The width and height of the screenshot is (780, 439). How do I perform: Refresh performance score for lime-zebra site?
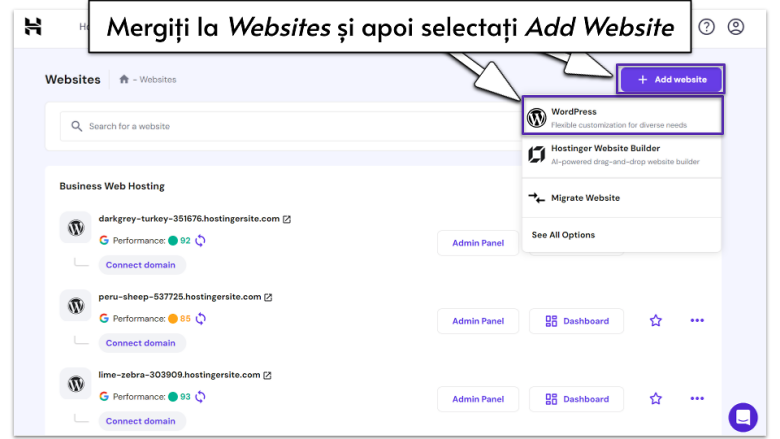[x=200, y=397]
